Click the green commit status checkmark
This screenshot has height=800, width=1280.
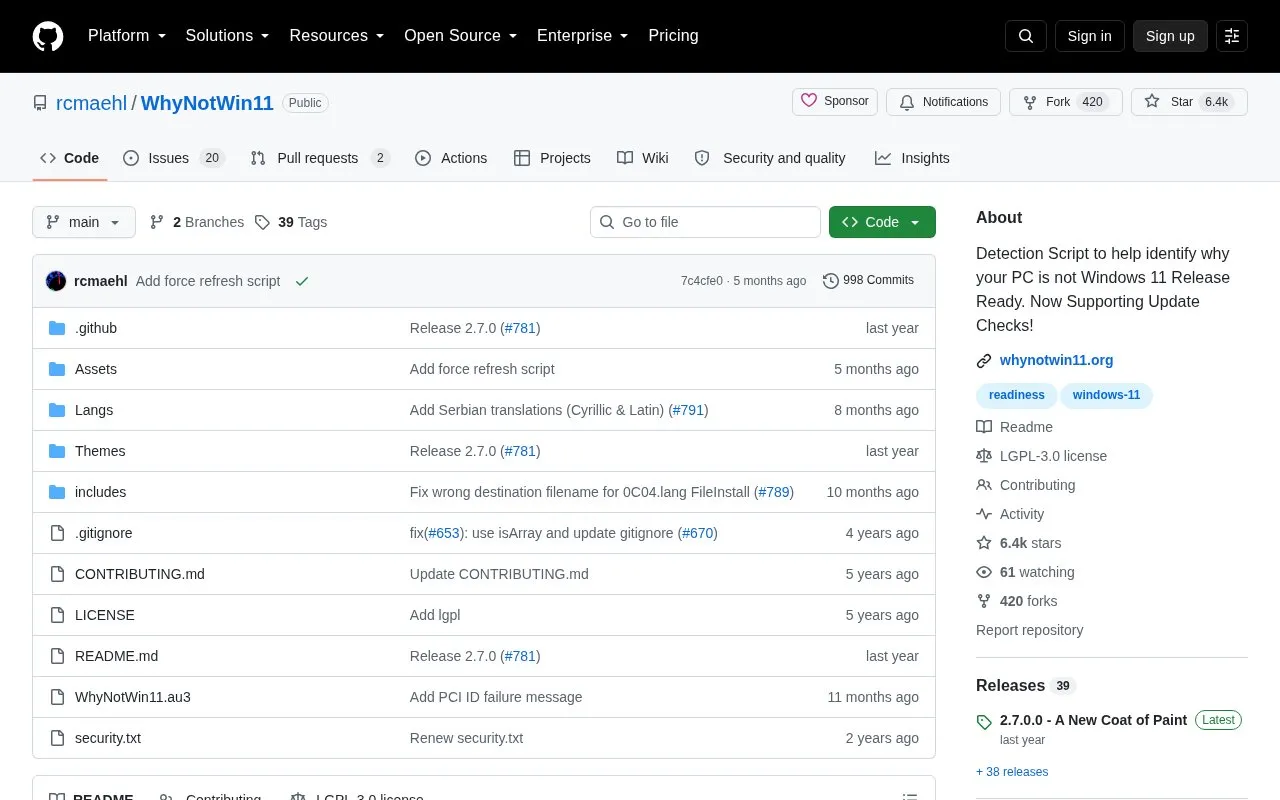tap(302, 282)
